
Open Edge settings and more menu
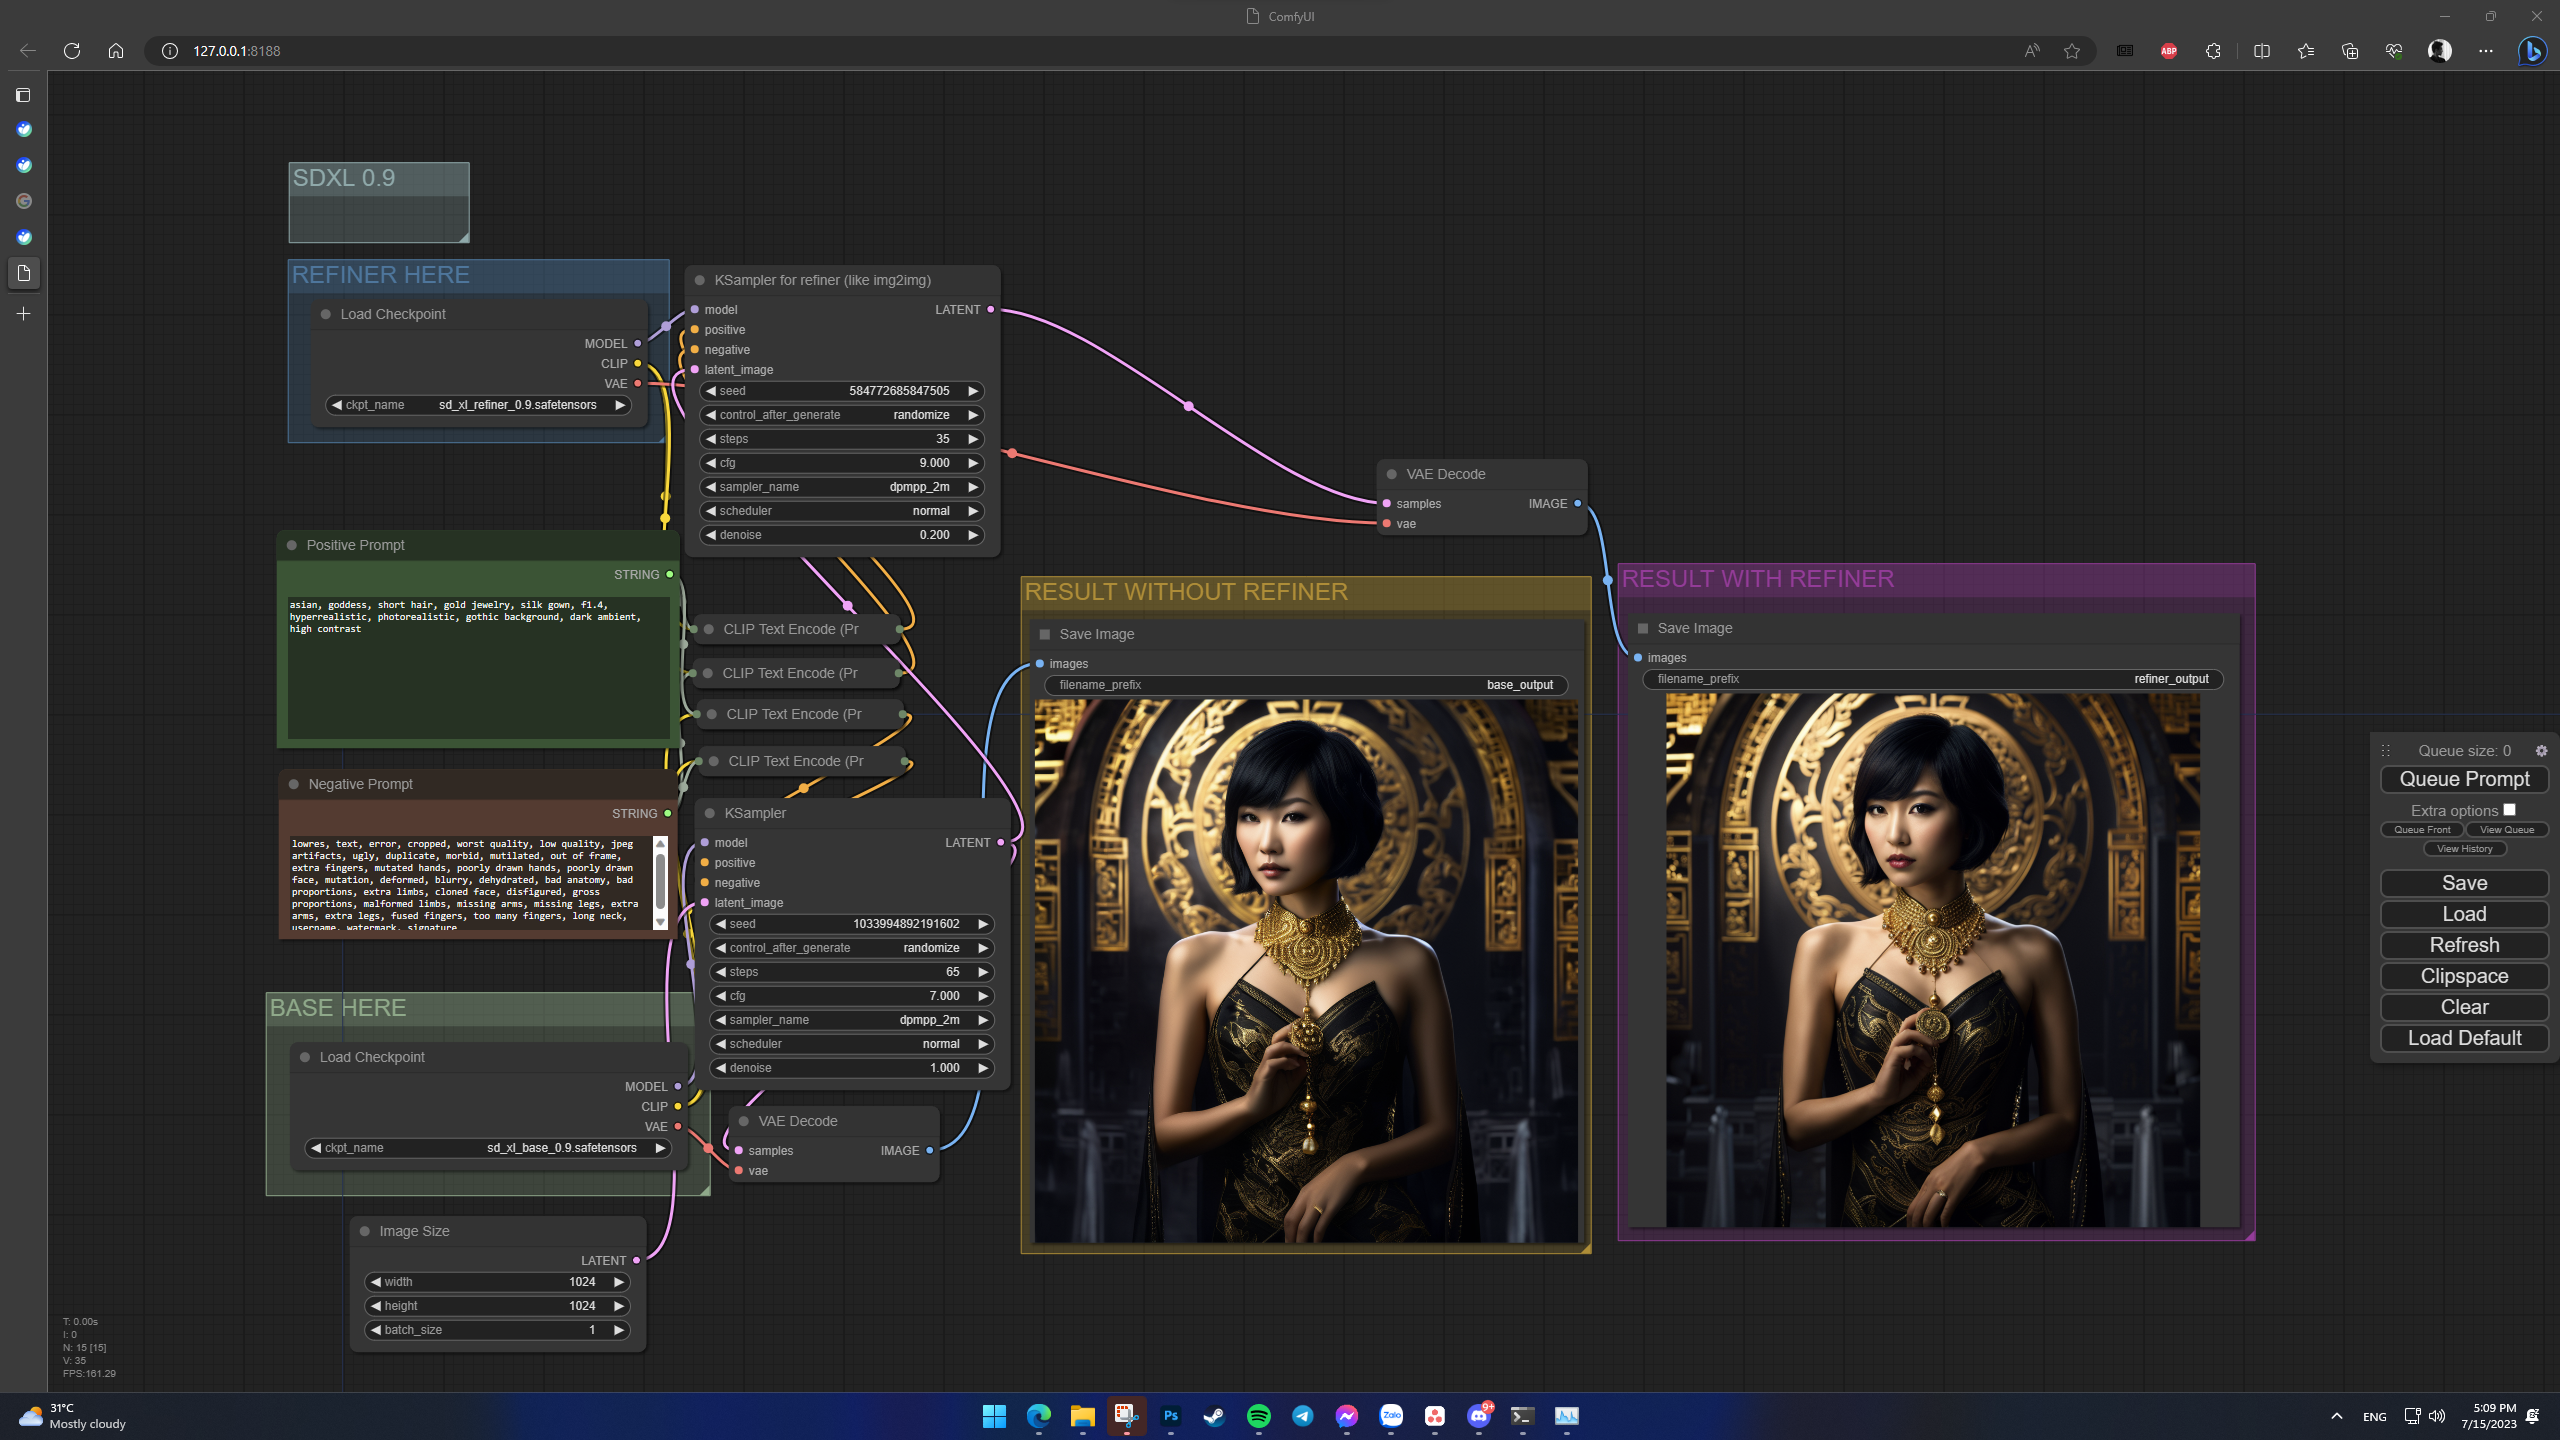(x=2486, y=51)
